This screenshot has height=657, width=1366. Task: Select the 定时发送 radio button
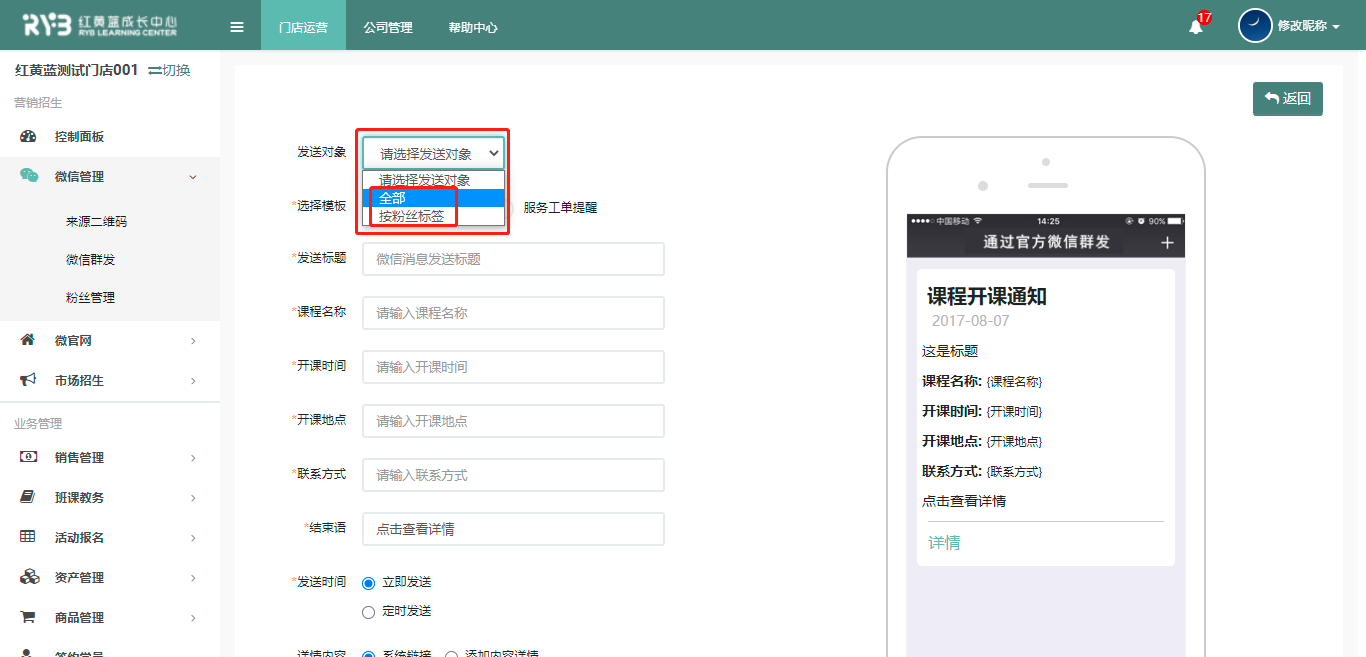point(368,611)
